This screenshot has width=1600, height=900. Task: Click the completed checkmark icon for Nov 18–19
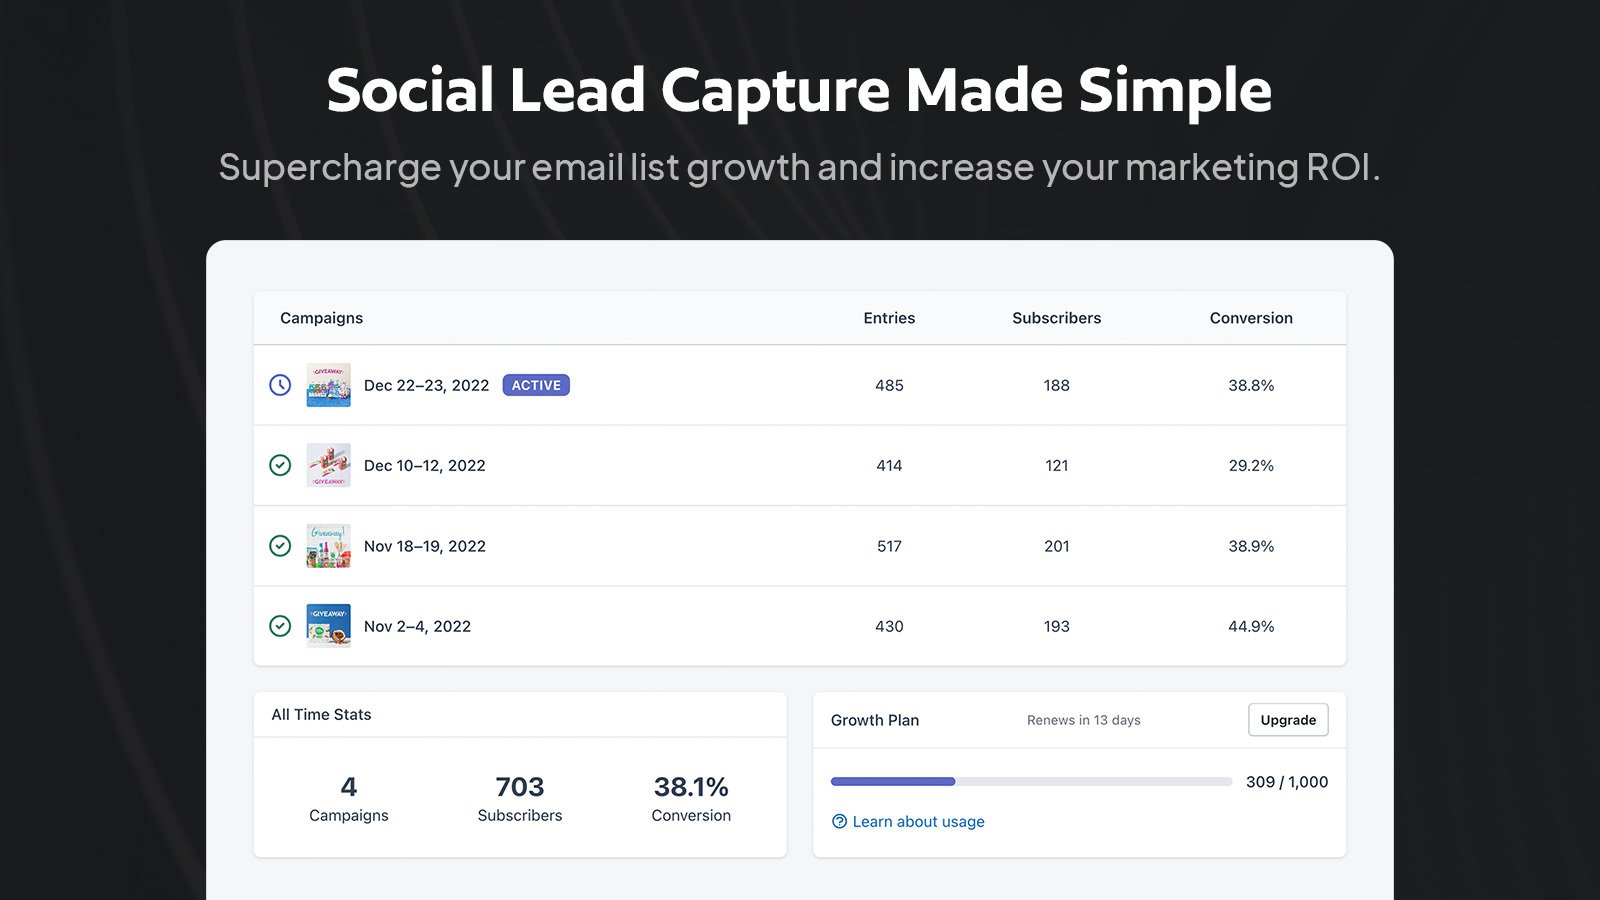(x=280, y=546)
